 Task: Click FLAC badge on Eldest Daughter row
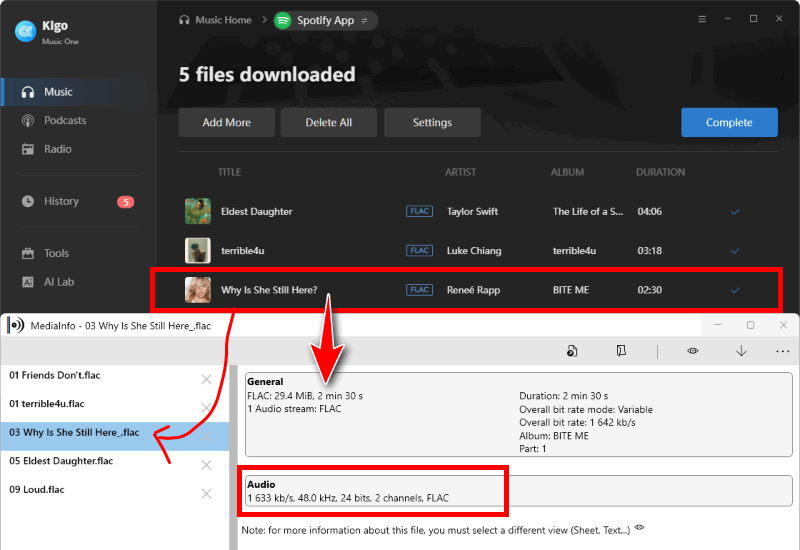[x=419, y=211]
